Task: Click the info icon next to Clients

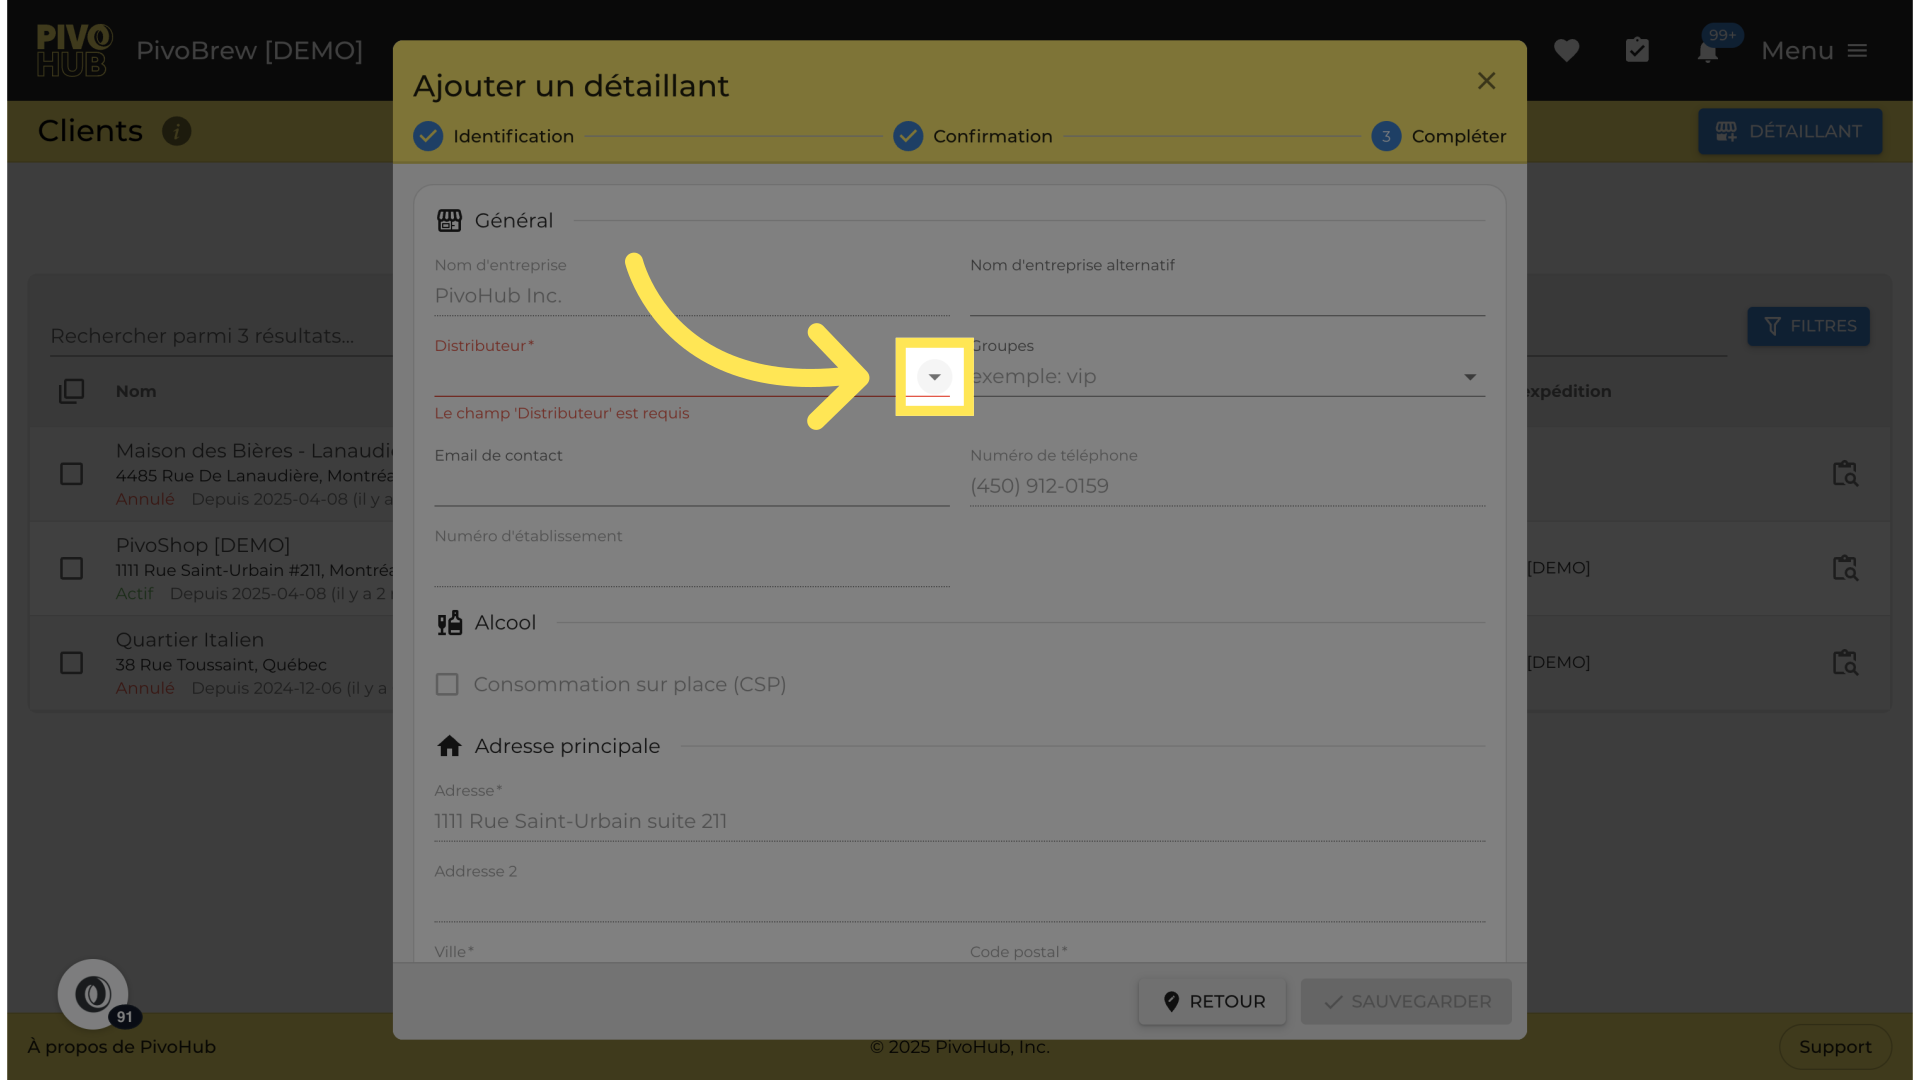Action: pyautogui.click(x=177, y=131)
